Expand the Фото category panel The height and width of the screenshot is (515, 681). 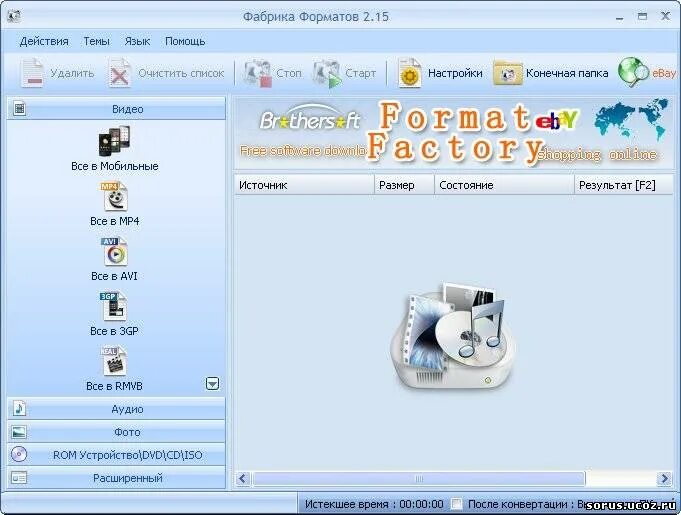click(x=116, y=432)
